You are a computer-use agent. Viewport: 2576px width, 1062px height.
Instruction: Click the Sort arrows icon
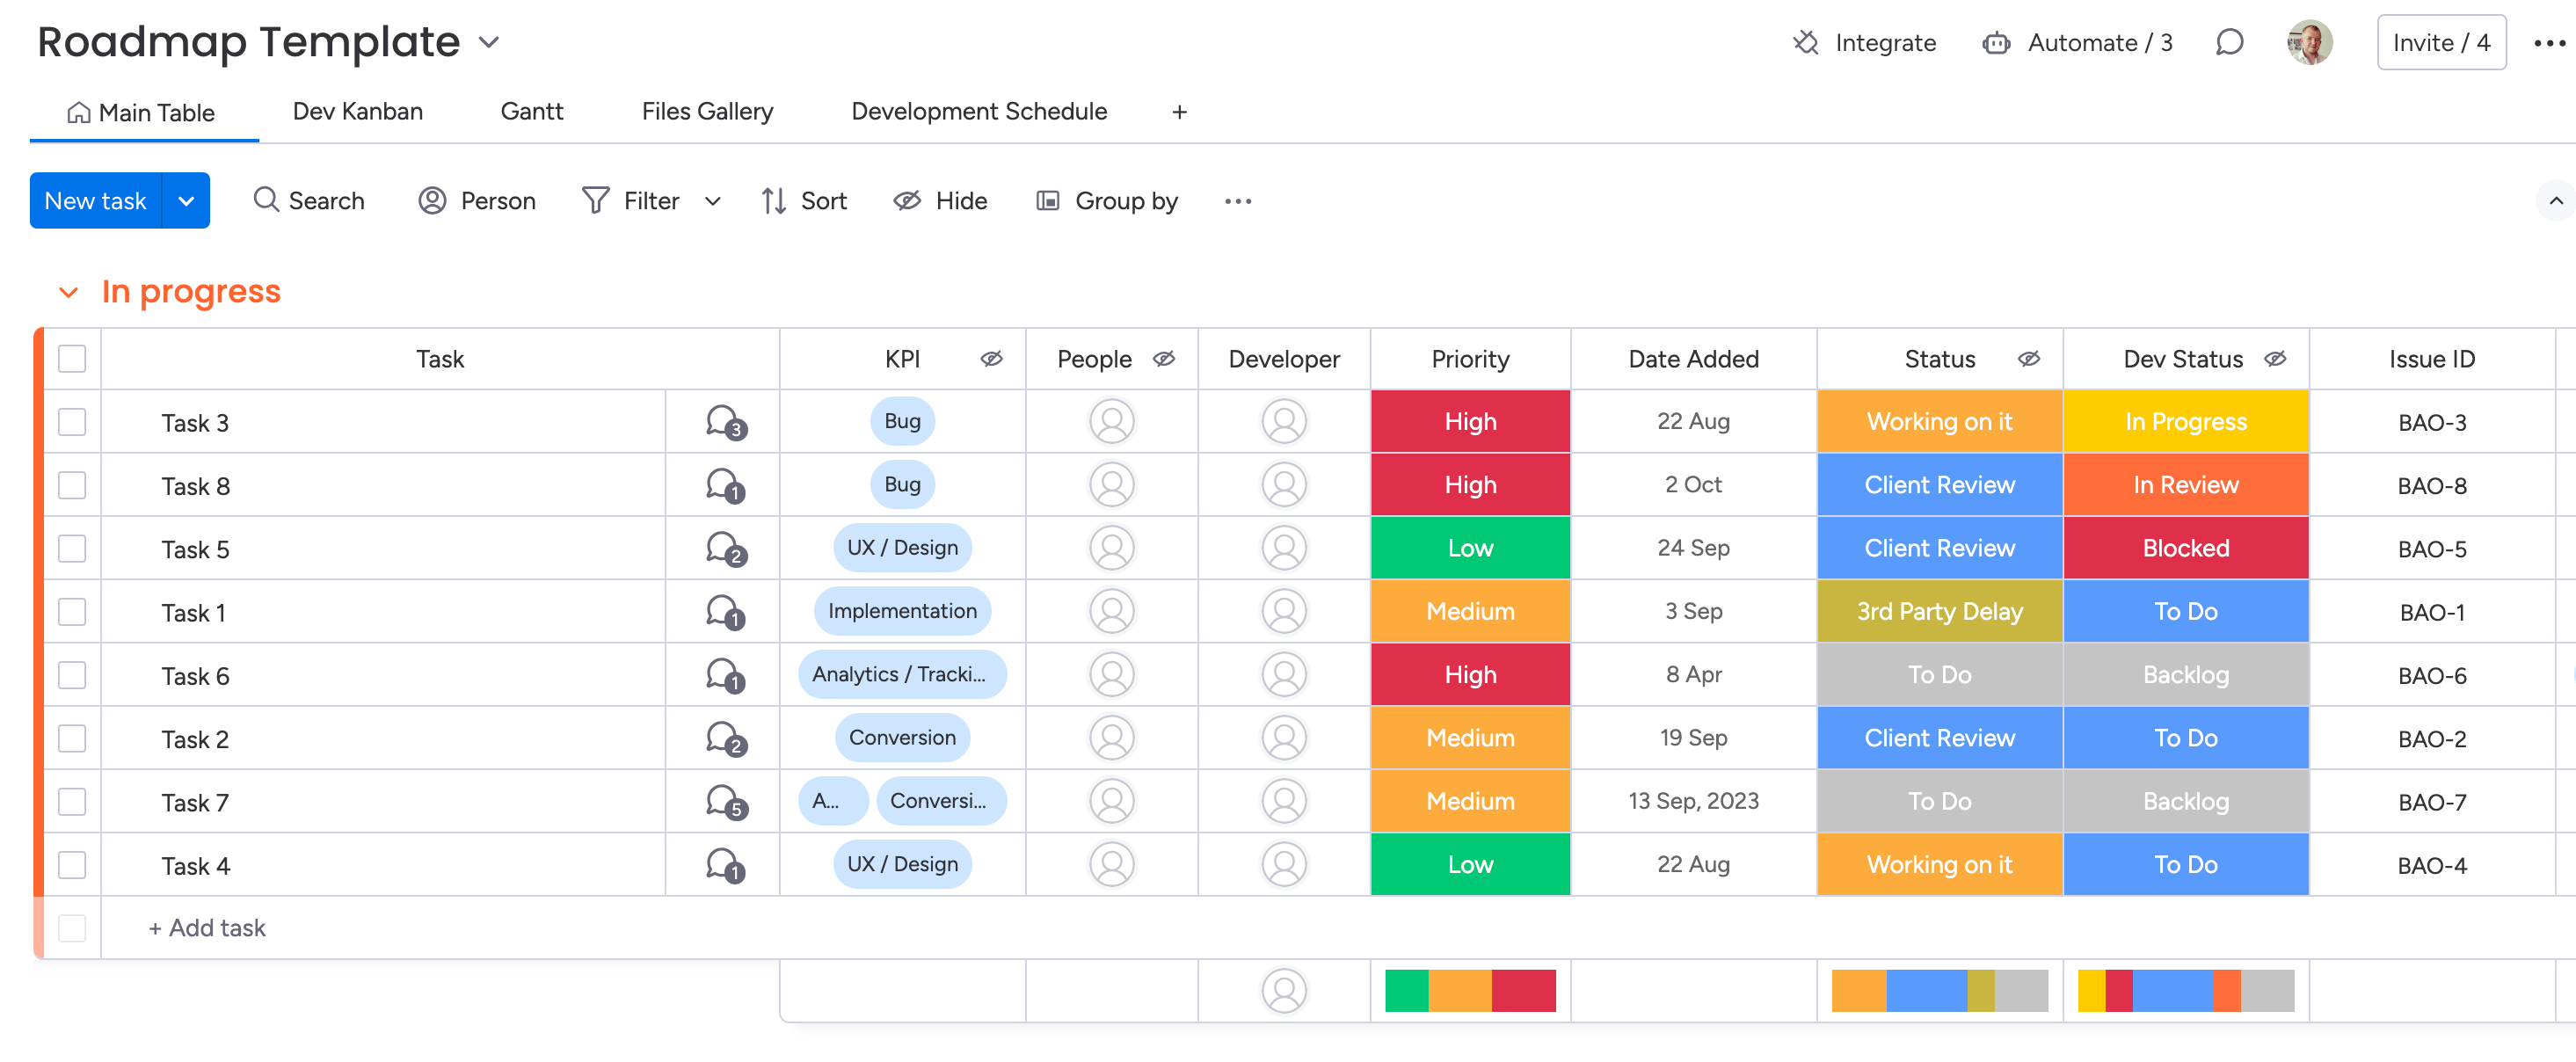[773, 201]
